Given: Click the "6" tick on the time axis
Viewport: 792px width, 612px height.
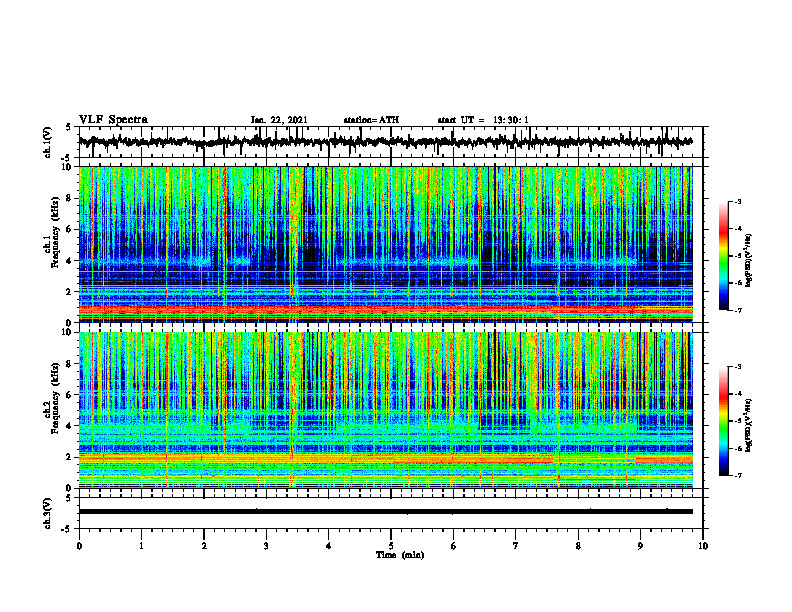Looking at the screenshot, I should click(x=454, y=546).
